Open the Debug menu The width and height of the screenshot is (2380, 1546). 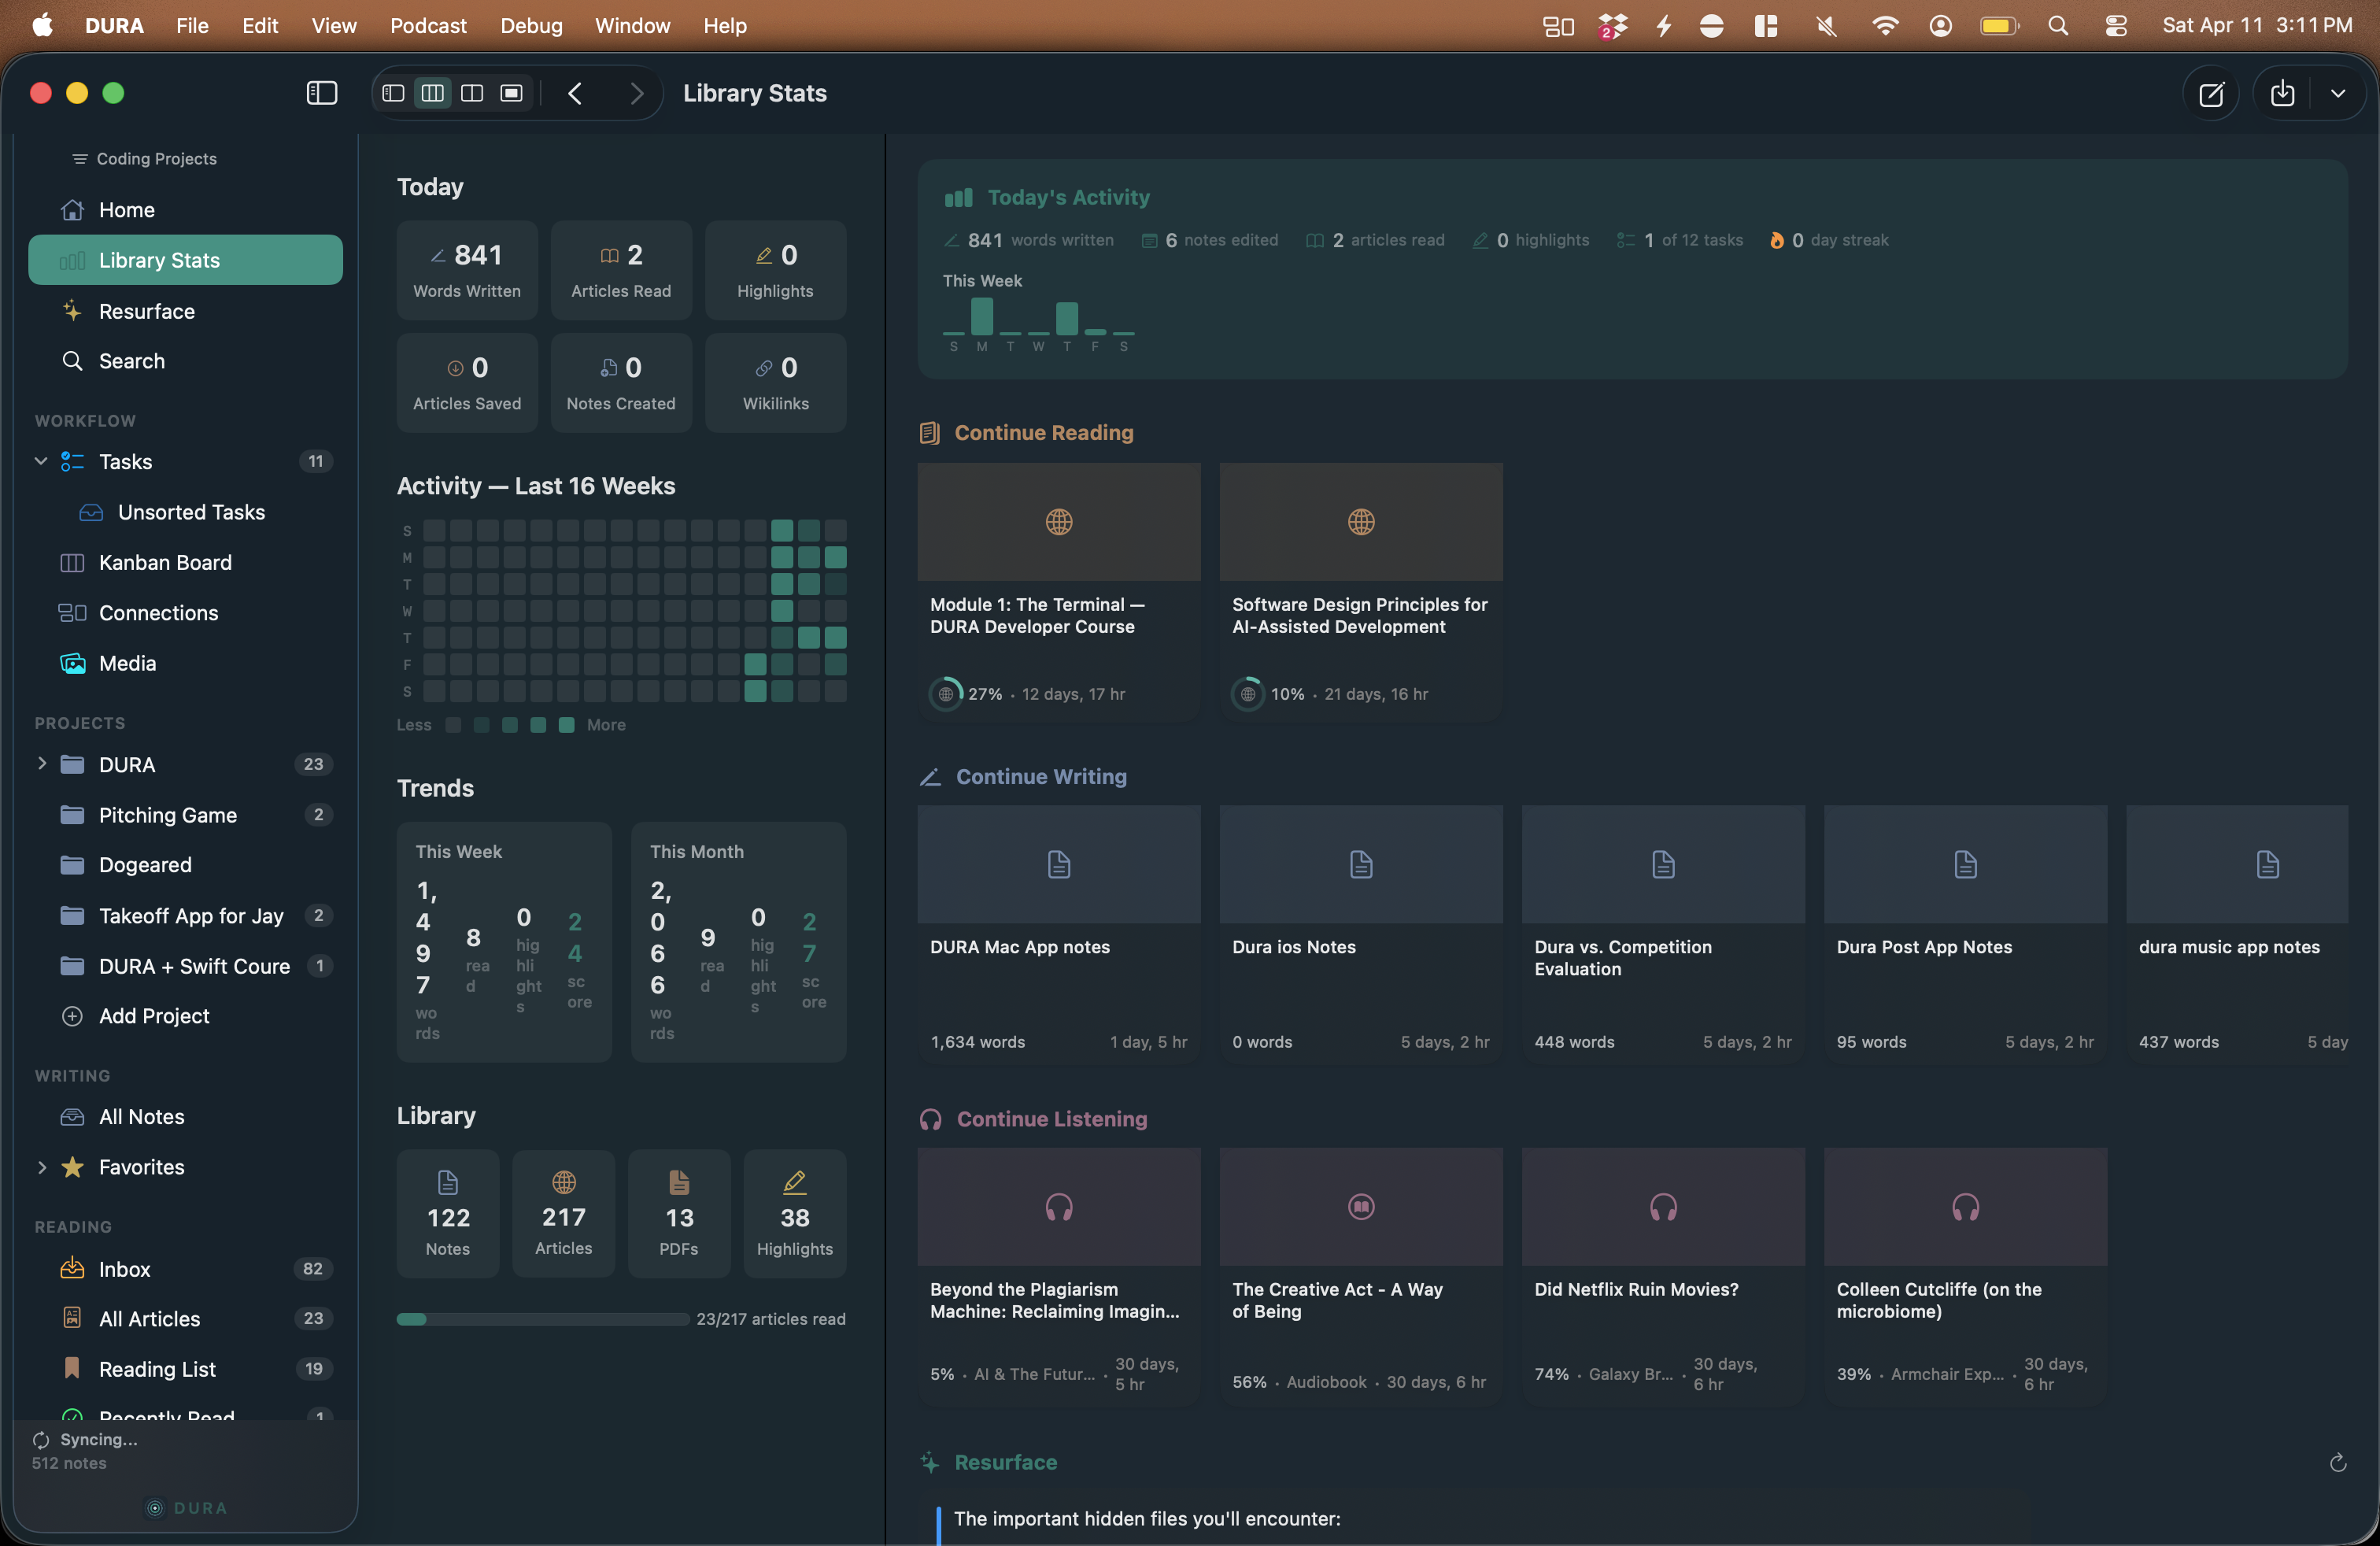point(531,26)
